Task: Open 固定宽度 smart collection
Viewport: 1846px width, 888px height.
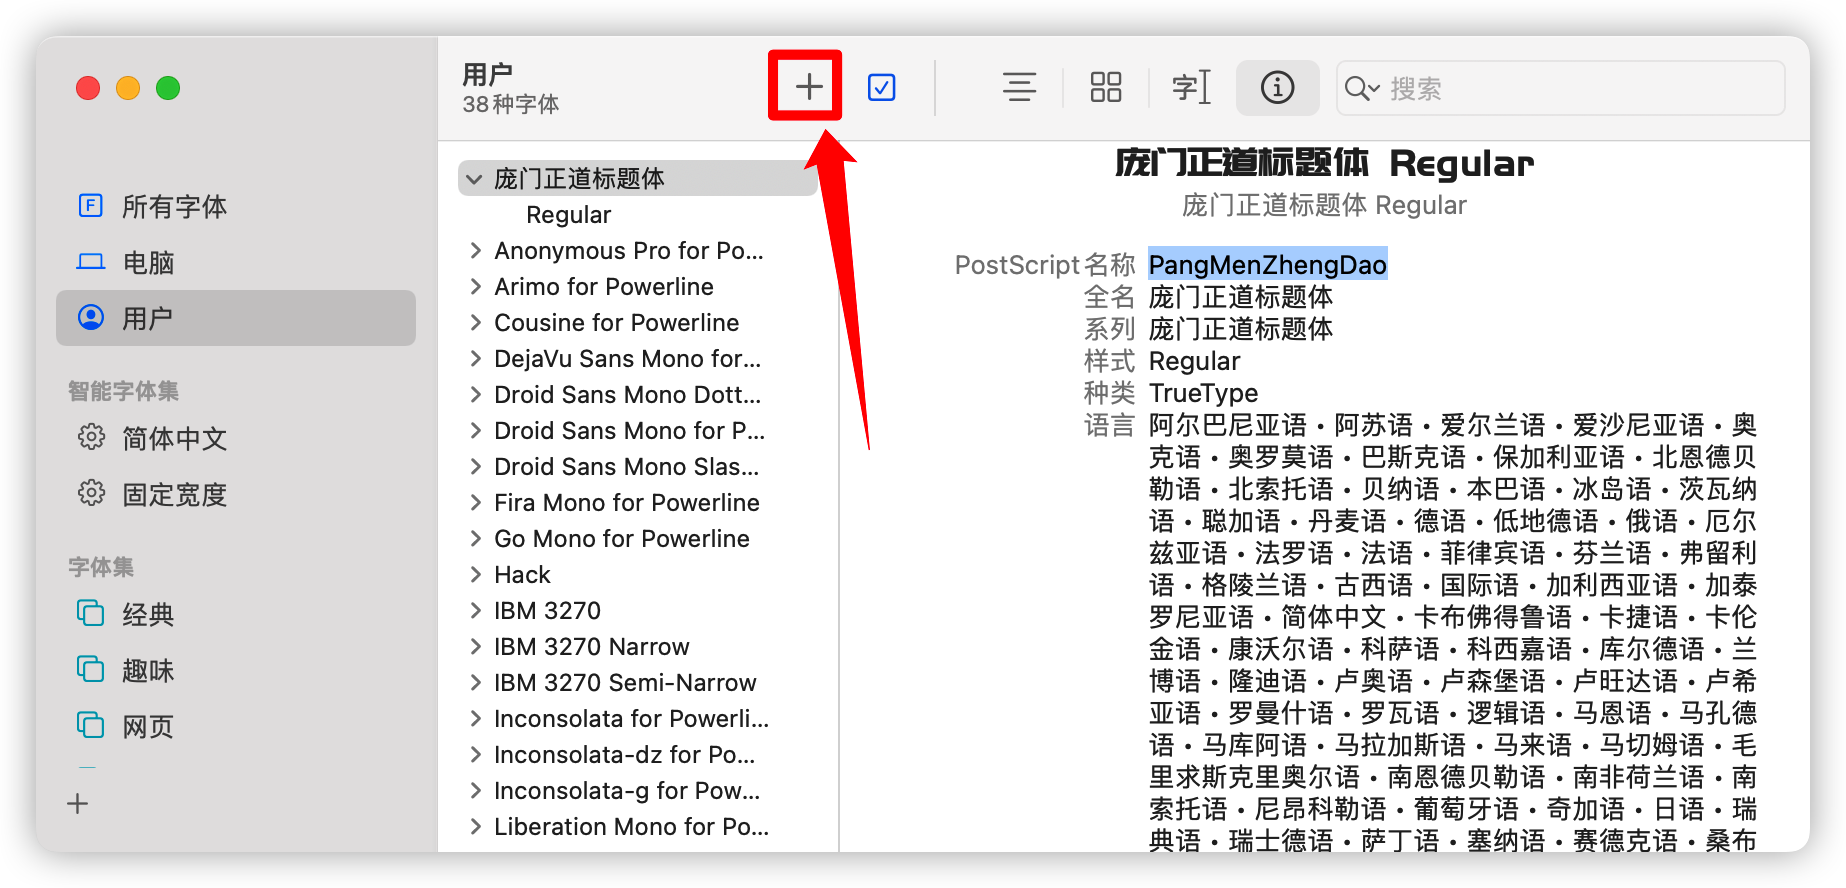Action: pos(174,495)
